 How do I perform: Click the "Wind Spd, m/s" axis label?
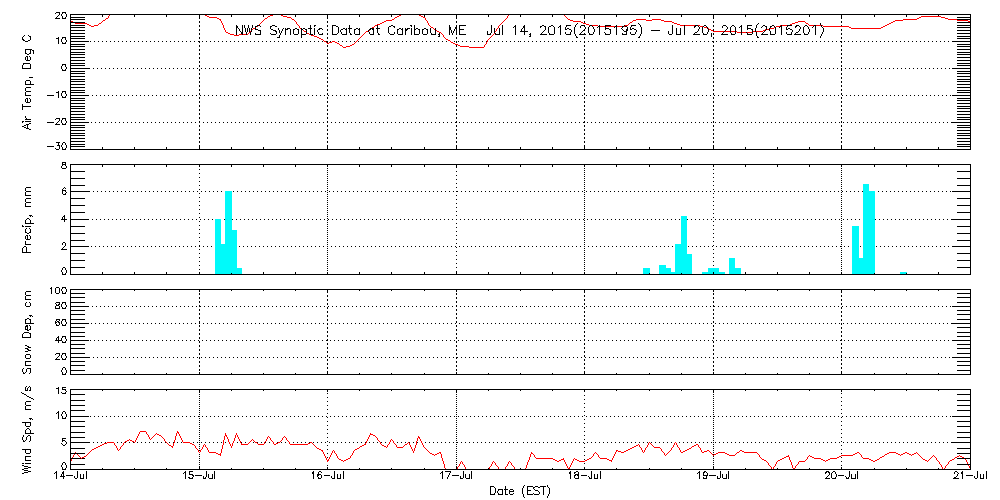(28, 427)
